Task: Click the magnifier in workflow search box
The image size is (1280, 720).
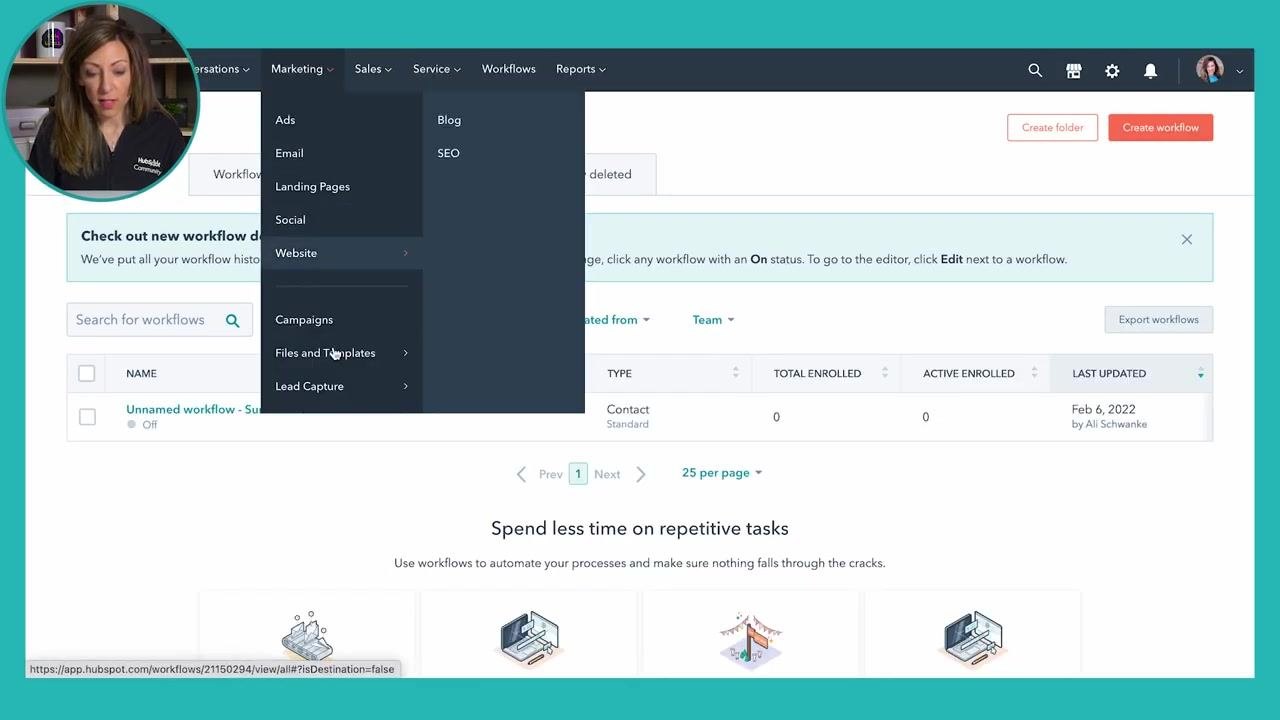Action: pyautogui.click(x=232, y=320)
